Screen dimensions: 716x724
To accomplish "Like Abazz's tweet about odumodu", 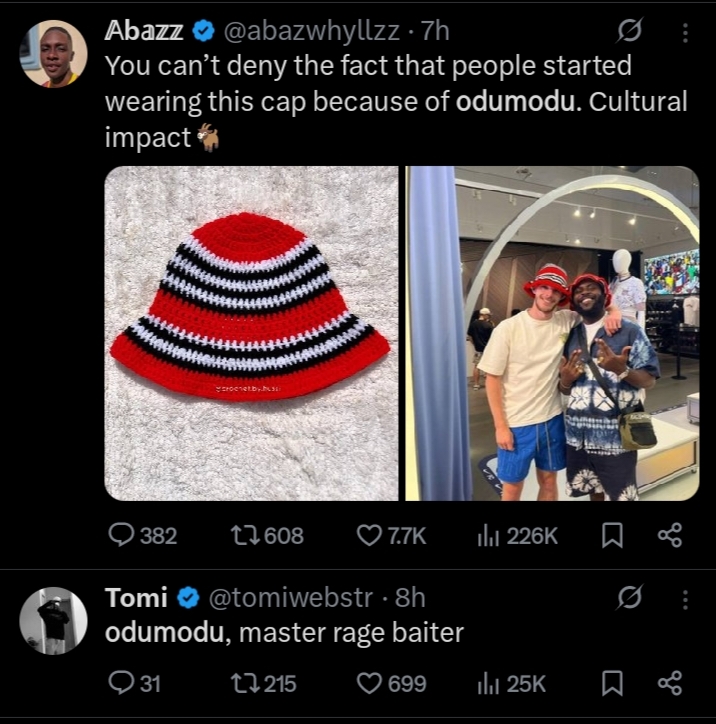I will tap(369, 536).
